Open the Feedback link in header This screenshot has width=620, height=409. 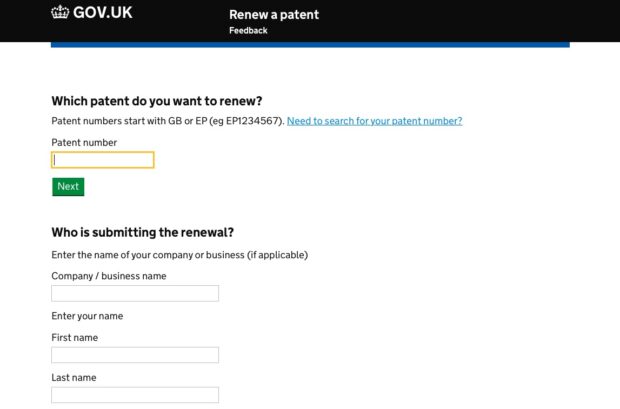click(x=248, y=30)
